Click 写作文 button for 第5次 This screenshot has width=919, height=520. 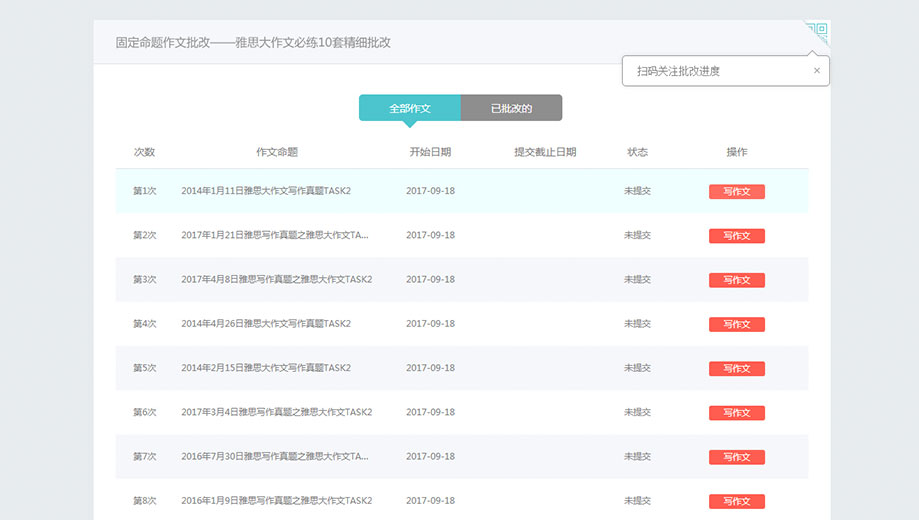[x=736, y=368]
